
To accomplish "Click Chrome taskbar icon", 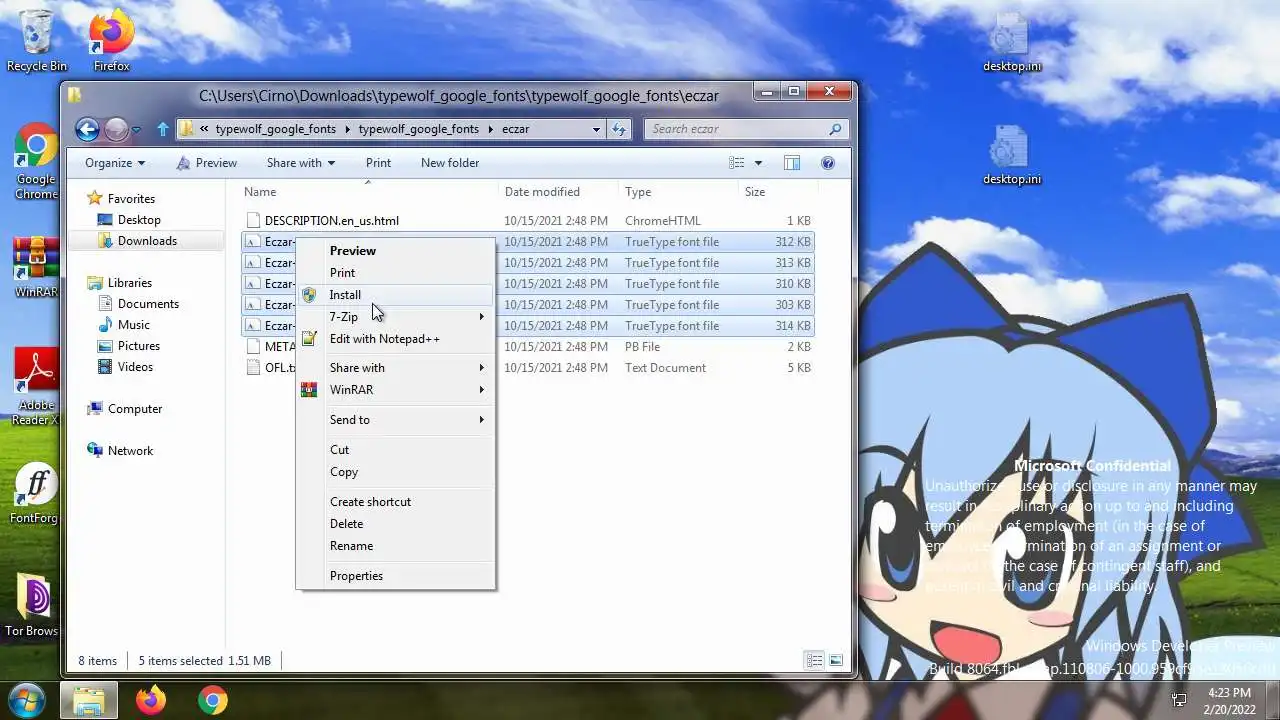I will [212, 700].
